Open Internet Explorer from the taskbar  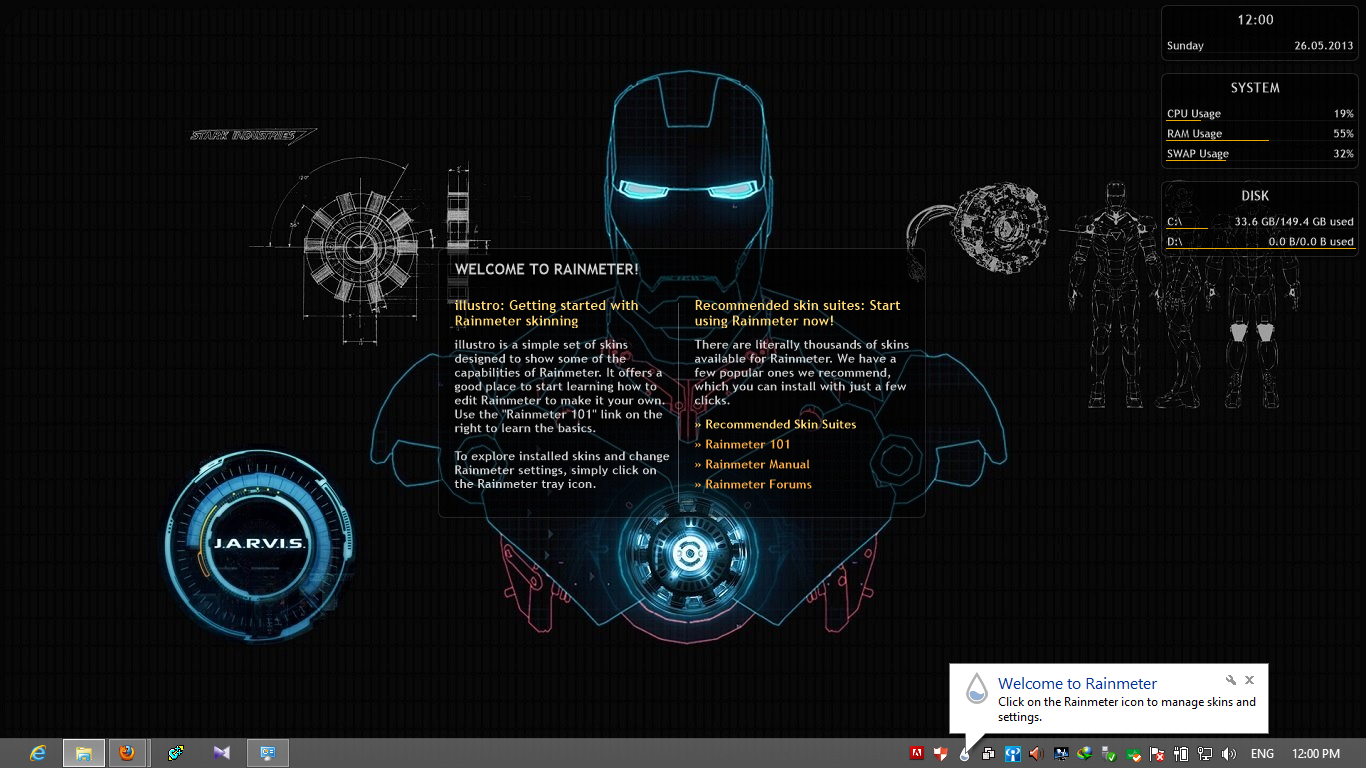pyautogui.click(x=38, y=753)
